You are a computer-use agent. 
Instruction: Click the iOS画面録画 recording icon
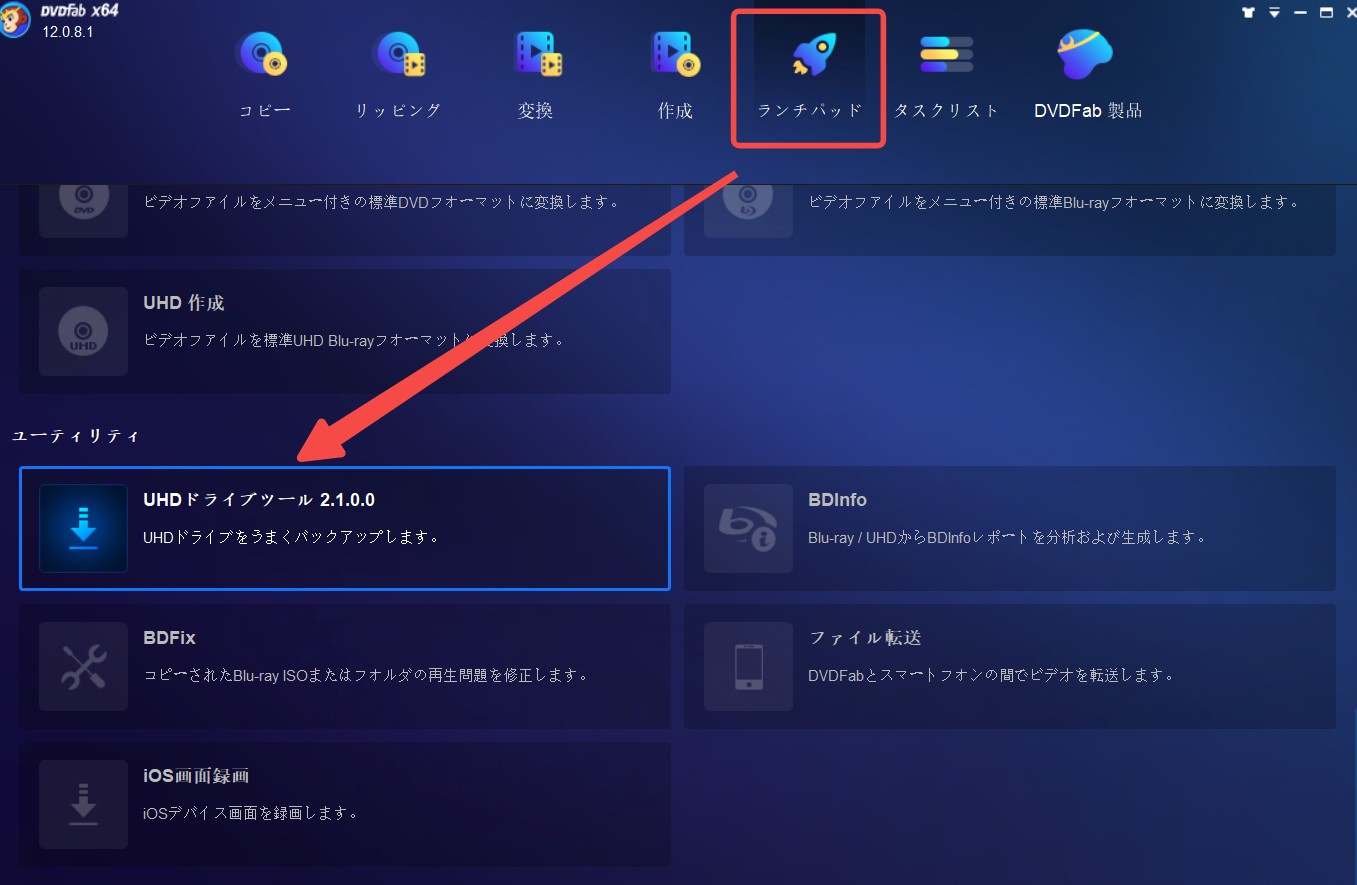pos(83,804)
